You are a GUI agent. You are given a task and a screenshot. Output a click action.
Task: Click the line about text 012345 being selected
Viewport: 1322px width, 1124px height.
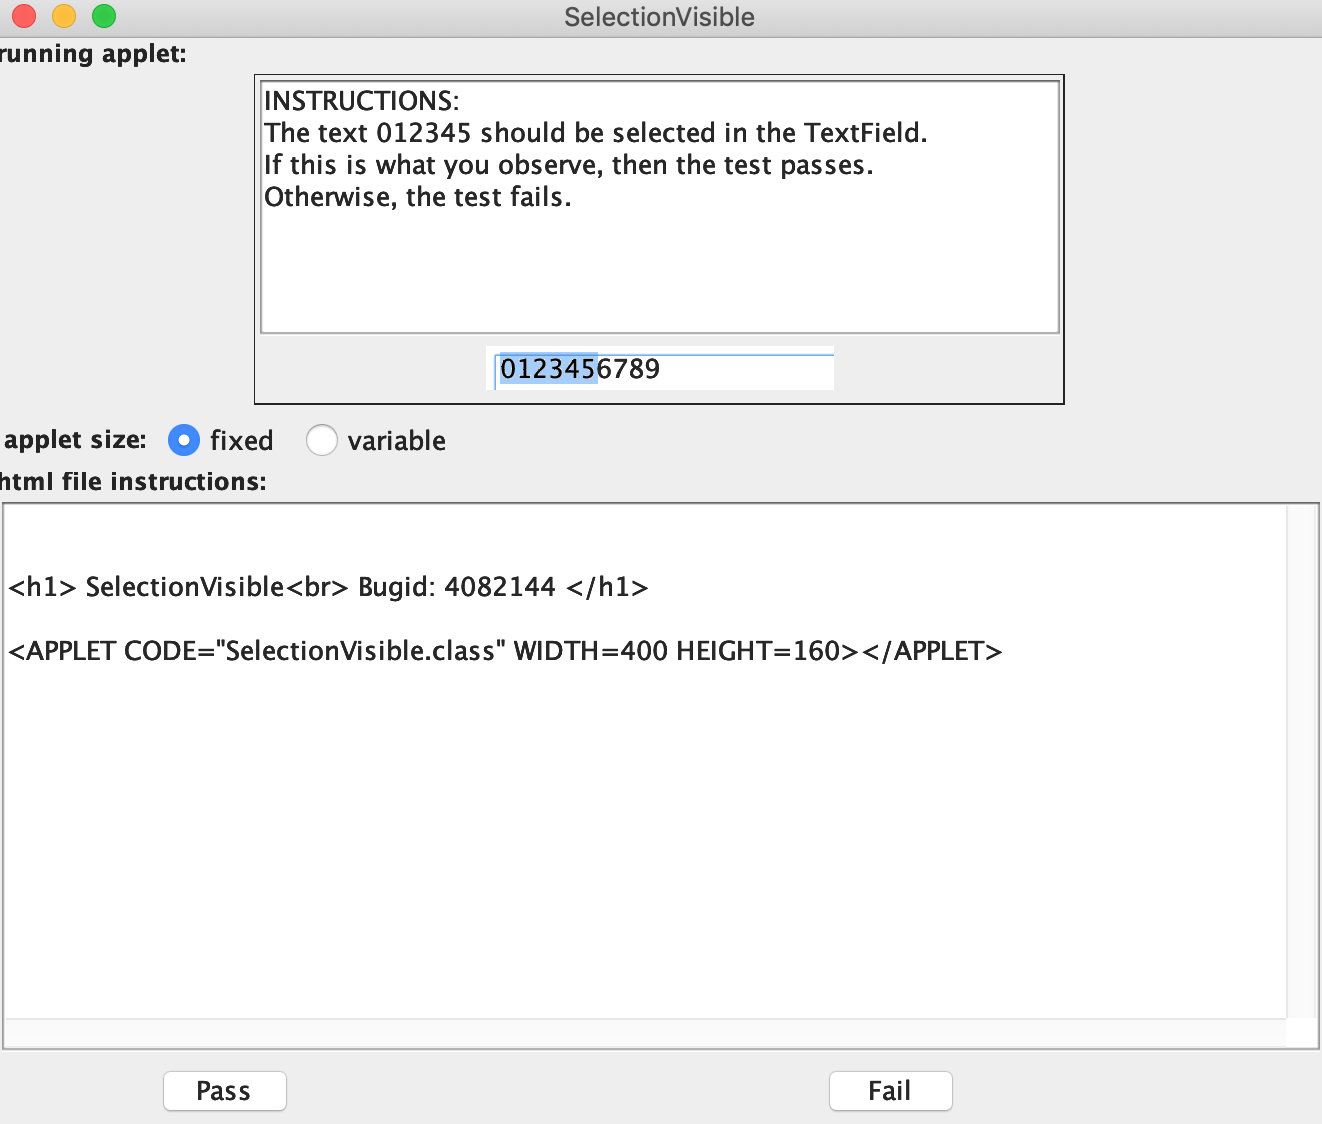[x=595, y=133]
